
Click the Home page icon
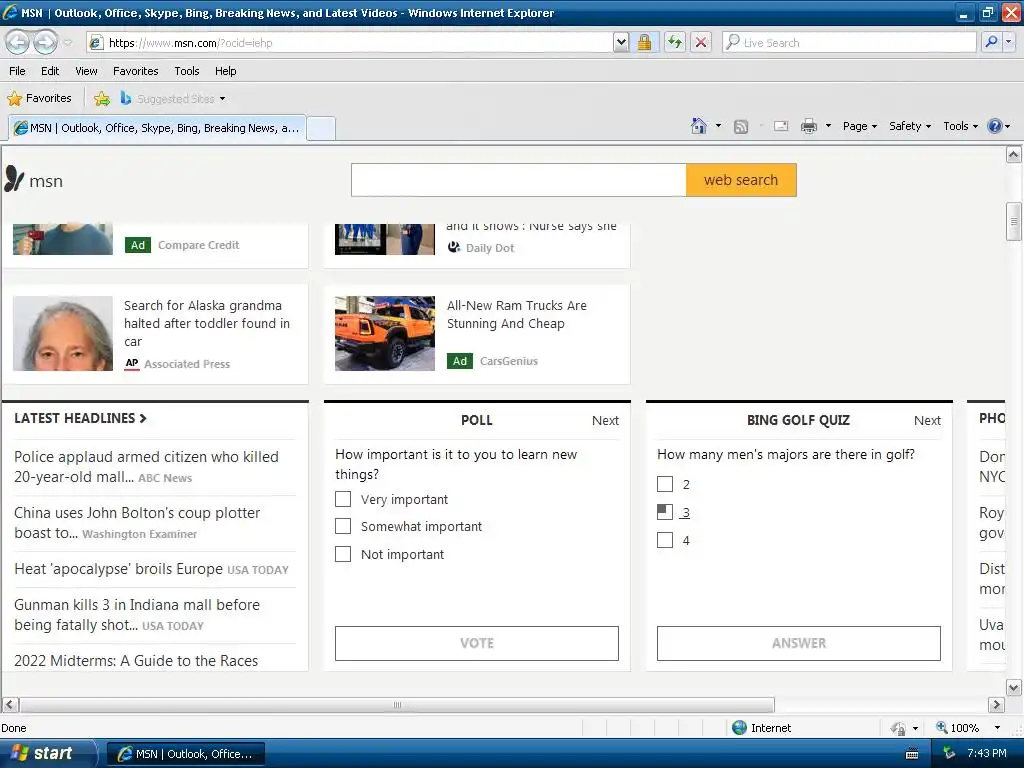(699, 126)
